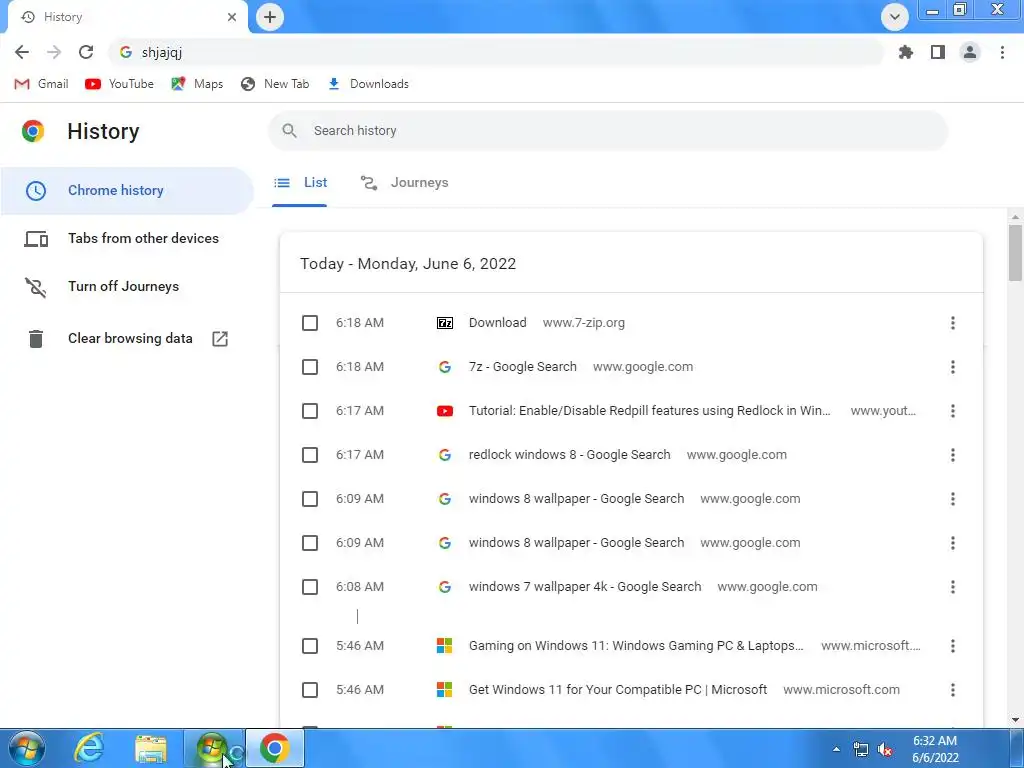The width and height of the screenshot is (1024, 768).
Task: Open the taskbar clock 6:32 AM
Action: coord(935,749)
